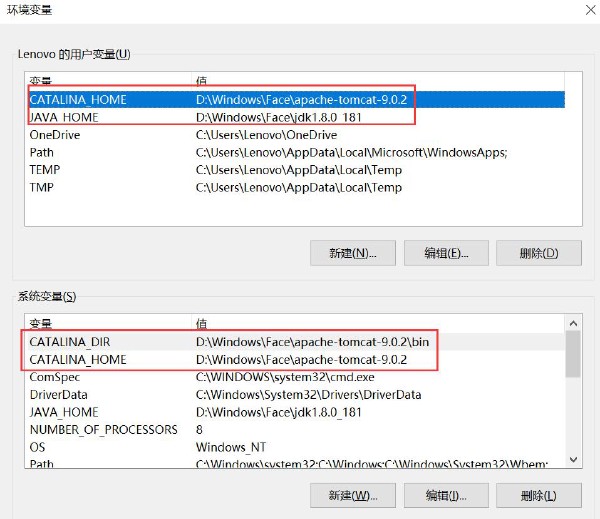
Task: Click 删除(D) button for user variables
Action: (539, 253)
